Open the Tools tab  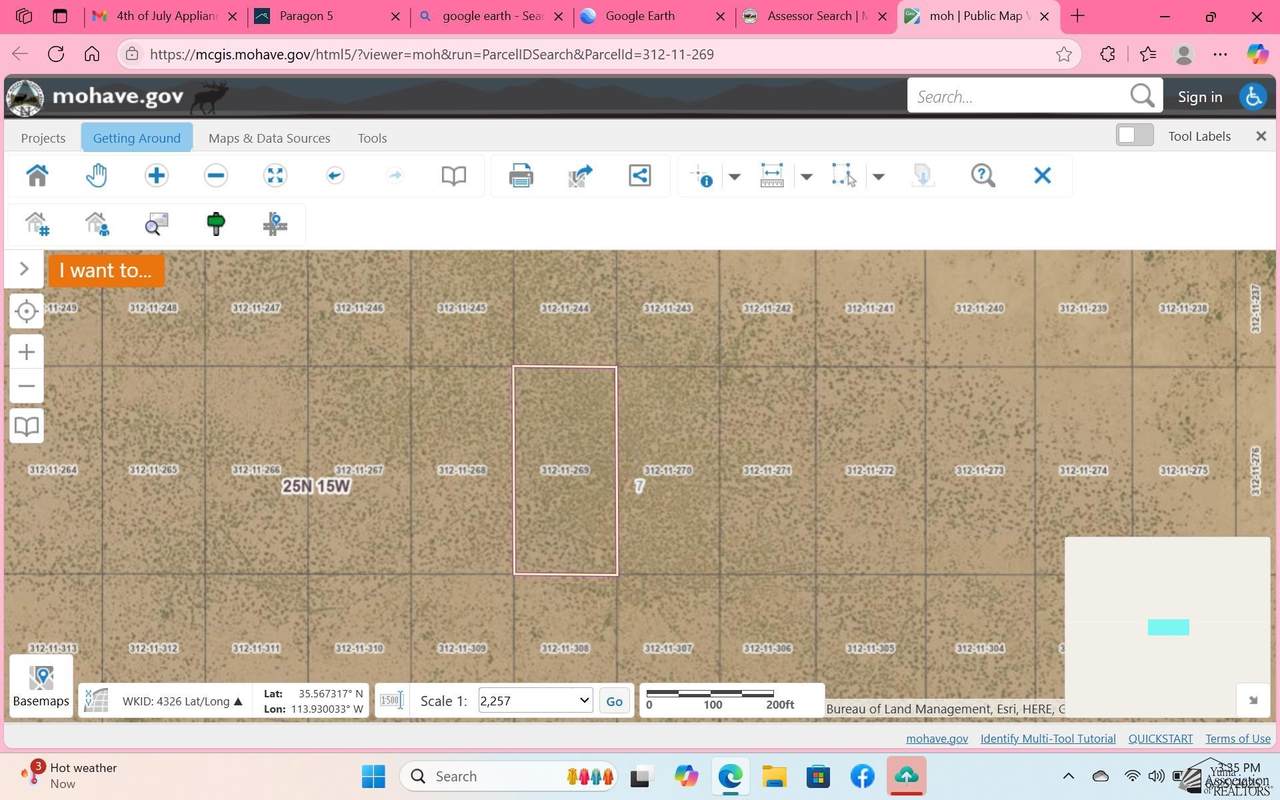click(372, 138)
